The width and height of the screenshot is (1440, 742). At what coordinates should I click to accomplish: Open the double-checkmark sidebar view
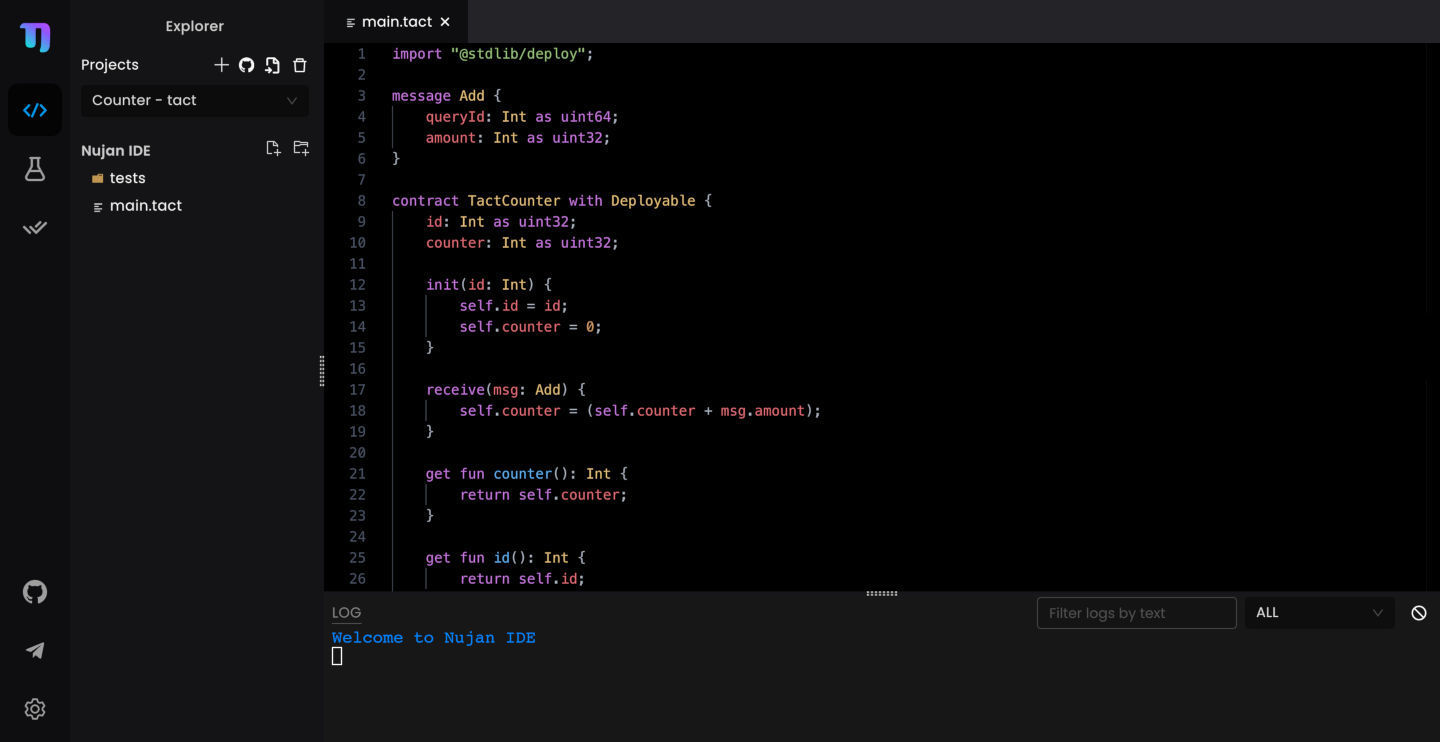(x=35, y=228)
